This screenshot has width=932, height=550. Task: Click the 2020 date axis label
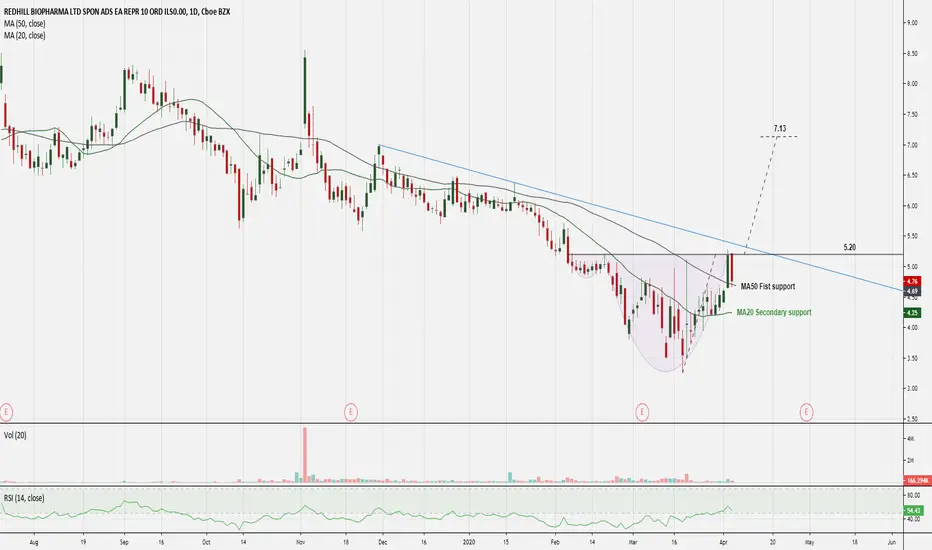[x=470, y=542]
